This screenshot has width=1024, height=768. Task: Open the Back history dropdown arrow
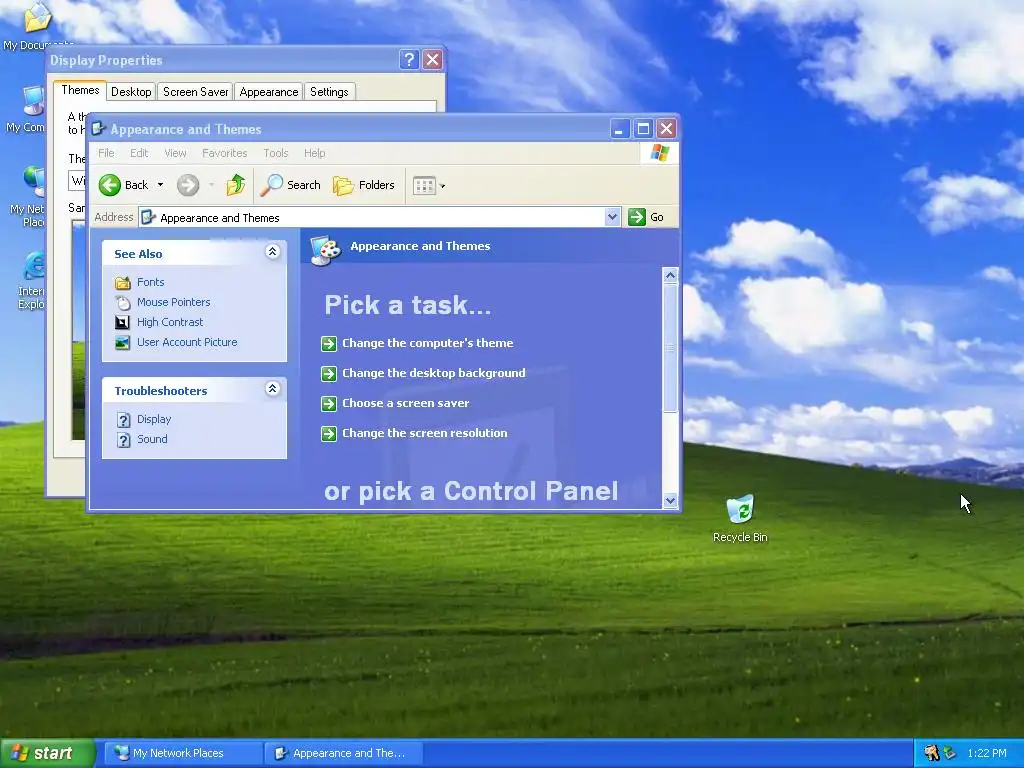coord(160,185)
